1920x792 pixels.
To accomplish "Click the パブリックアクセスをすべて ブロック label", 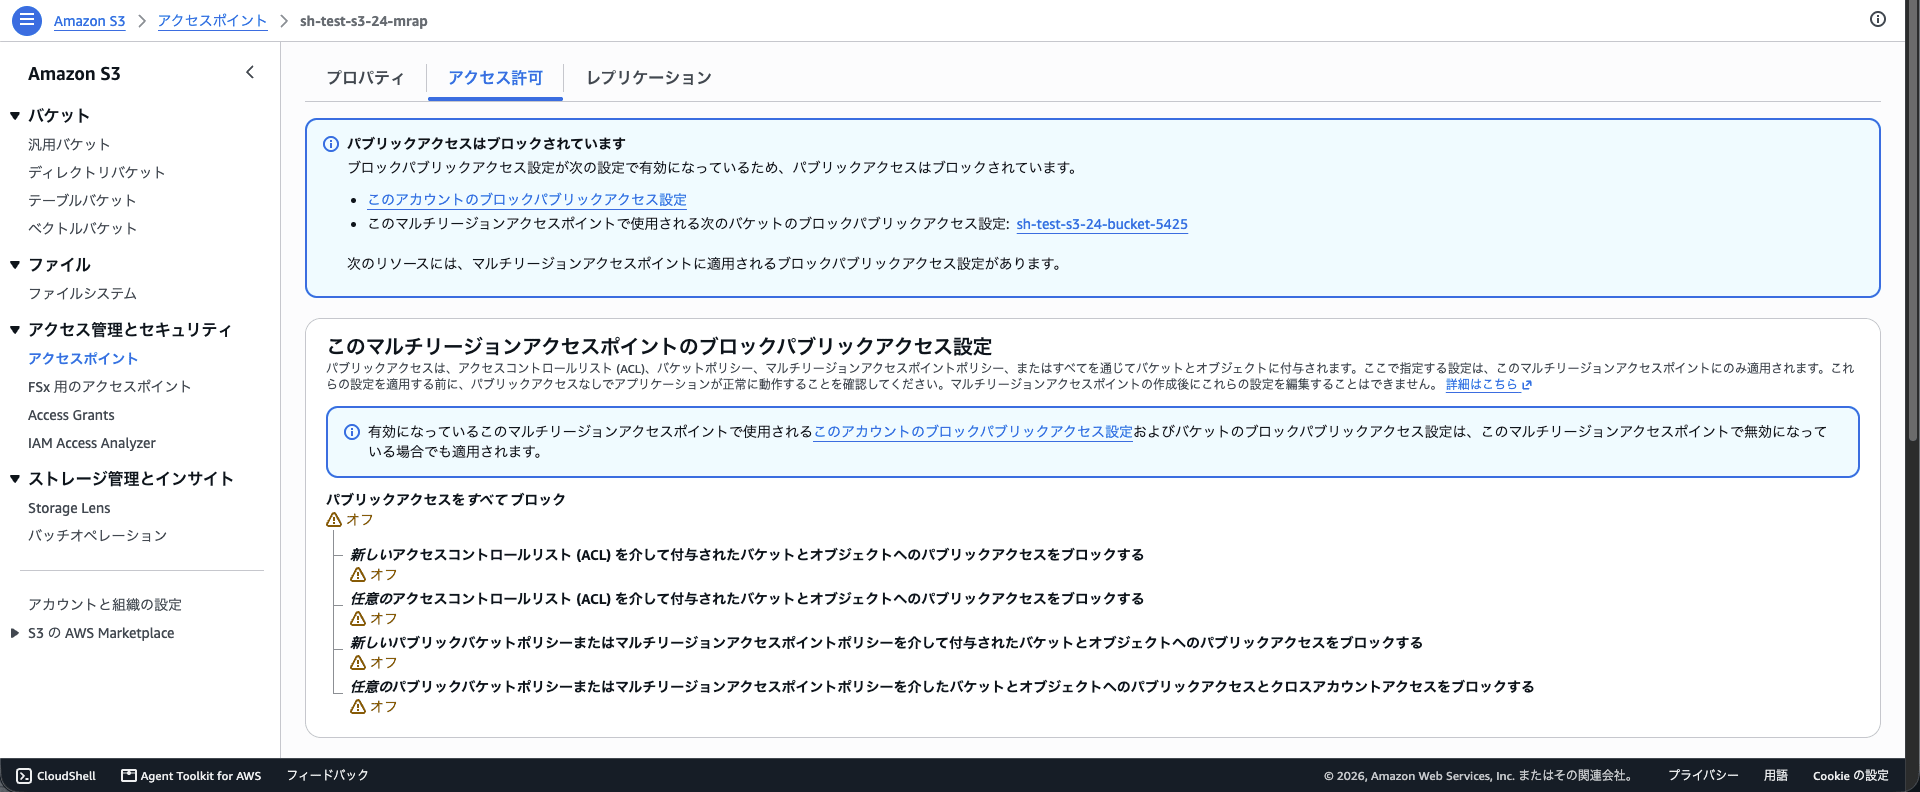I will (x=446, y=499).
